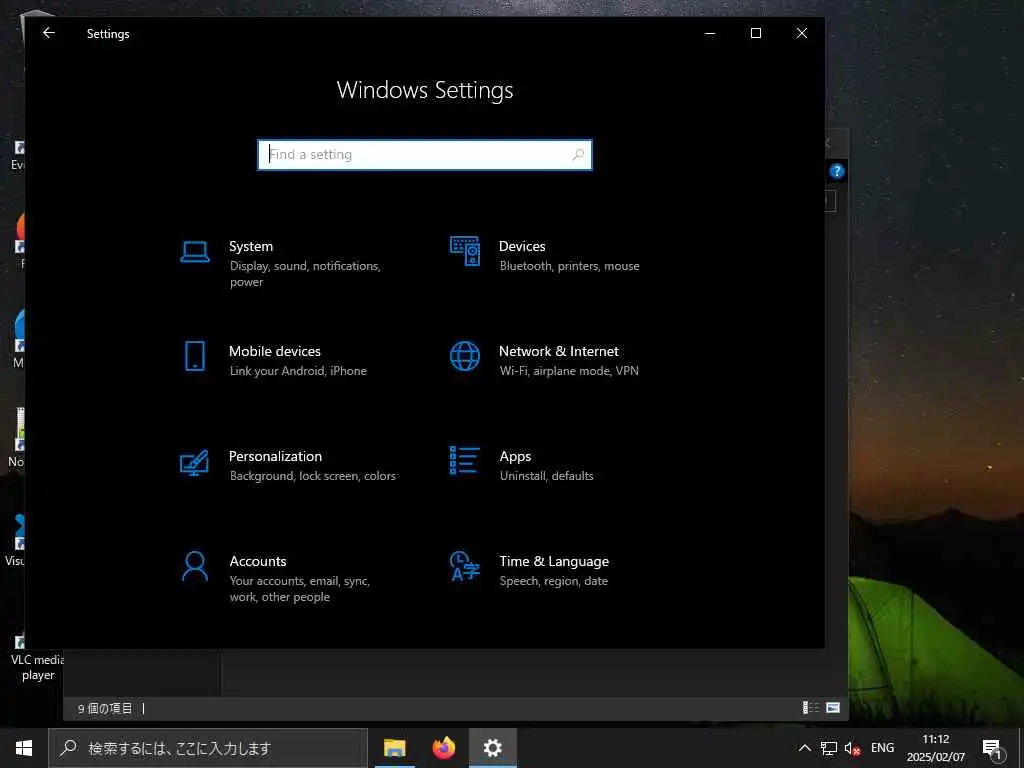Screen dimensions: 1024x768
Task: Open the System laptop icon
Action: [x=195, y=251]
